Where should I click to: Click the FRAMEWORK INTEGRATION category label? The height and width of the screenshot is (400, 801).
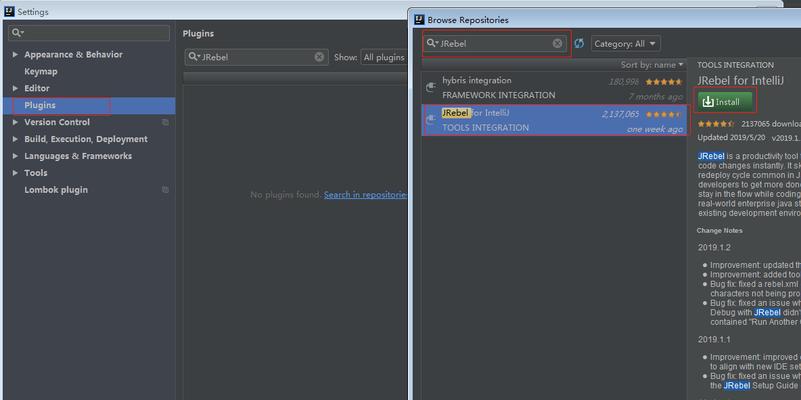(x=499, y=95)
